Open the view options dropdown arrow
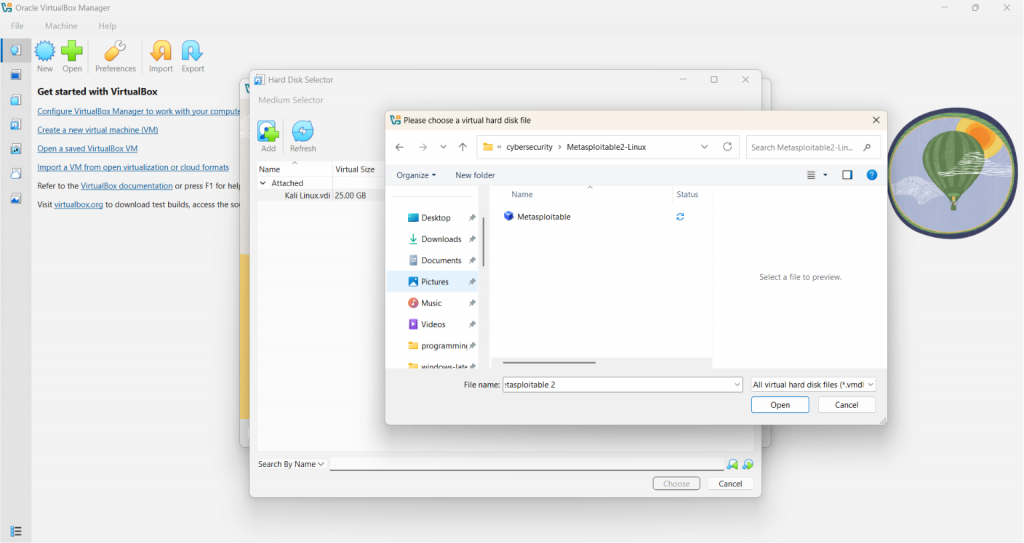Viewport: 1024px width, 543px height. coord(825,175)
